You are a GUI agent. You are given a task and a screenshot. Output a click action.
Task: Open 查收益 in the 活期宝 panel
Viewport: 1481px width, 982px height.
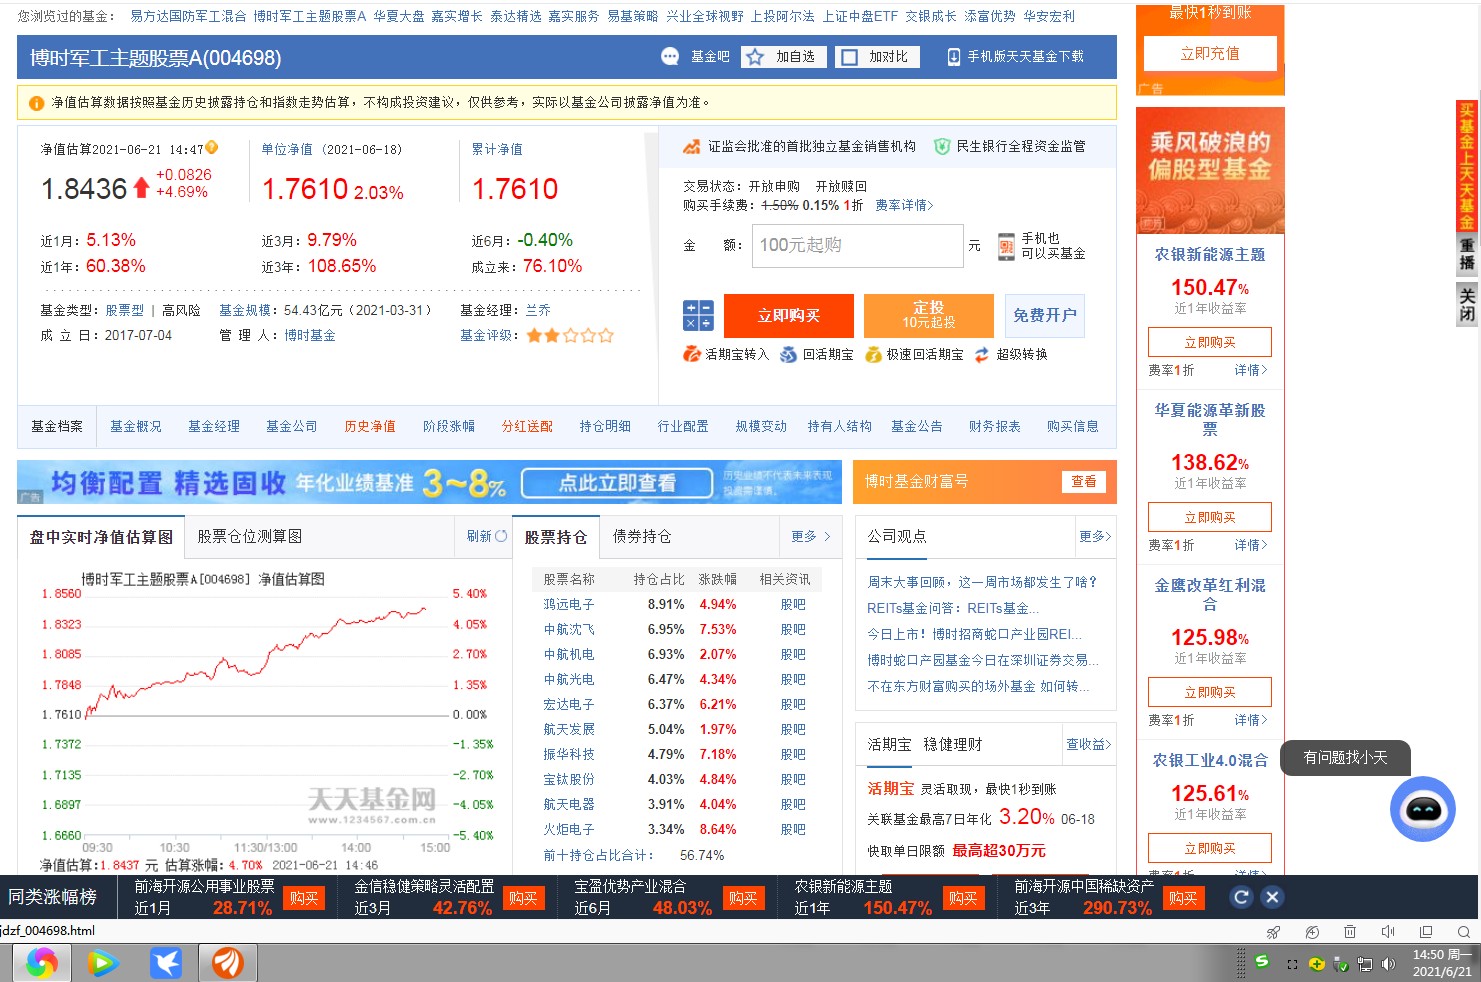click(1088, 744)
